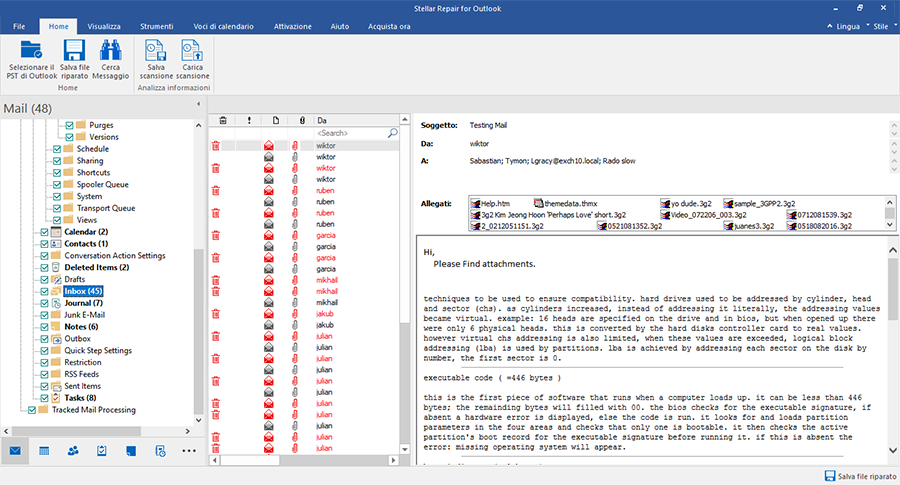This screenshot has height=485, width=900.
Task: Open Voci di calendario tab
Action: (223, 26)
